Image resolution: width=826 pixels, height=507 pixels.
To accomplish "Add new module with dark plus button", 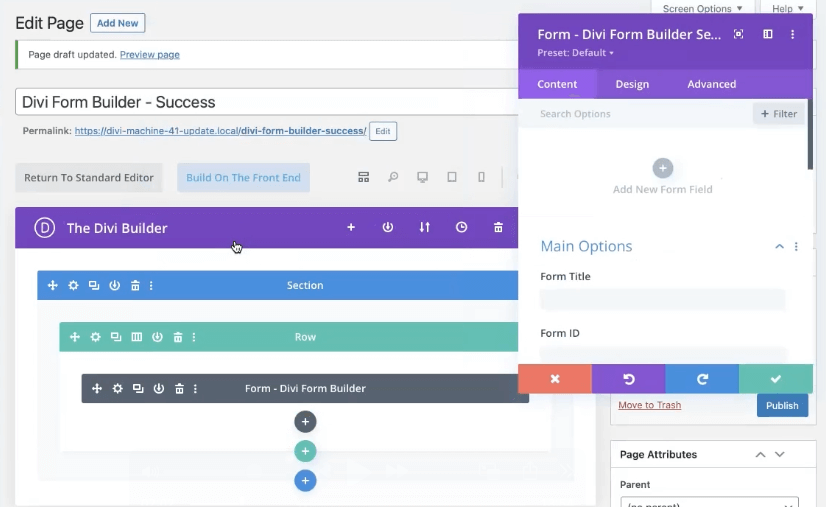I will pyautogui.click(x=305, y=422).
